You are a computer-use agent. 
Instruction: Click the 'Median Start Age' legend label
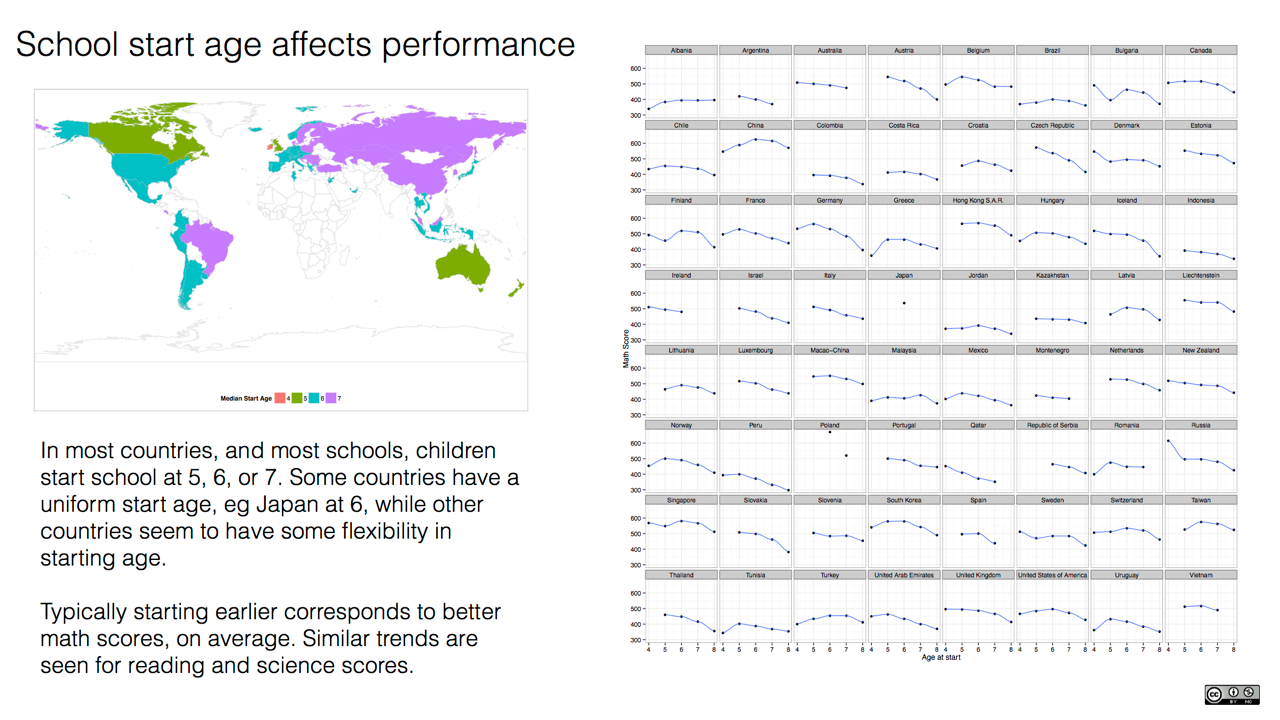(x=246, y=398)
